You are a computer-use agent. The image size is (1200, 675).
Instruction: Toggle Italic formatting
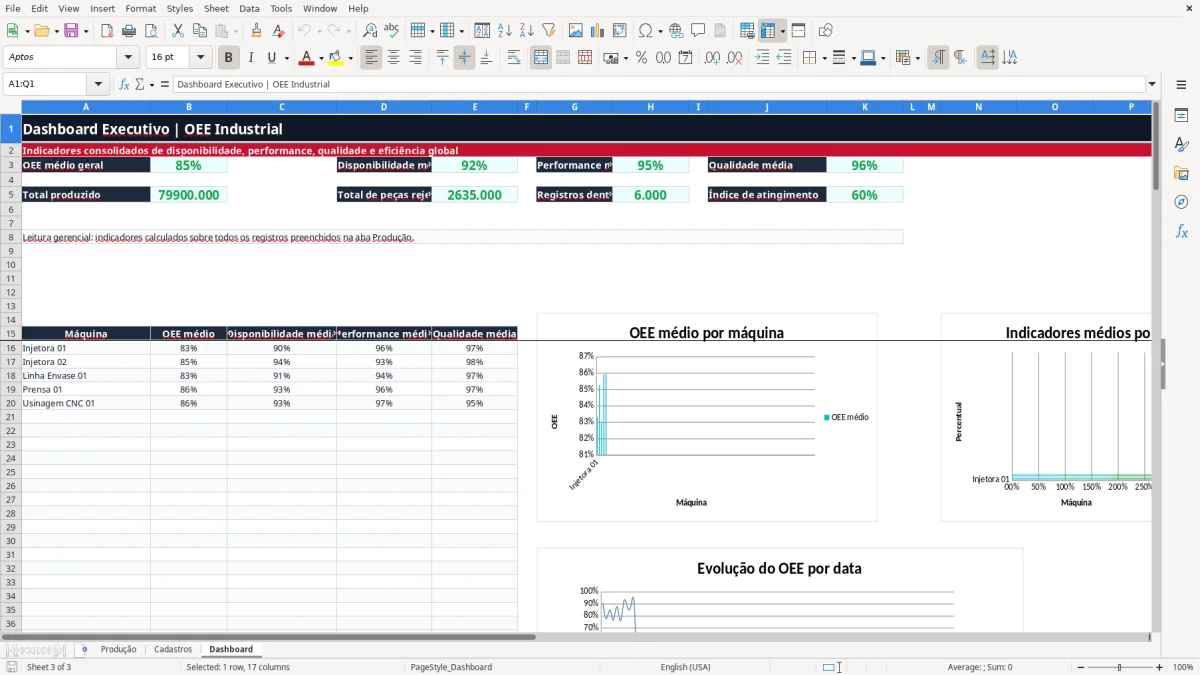tap(251, 58)
